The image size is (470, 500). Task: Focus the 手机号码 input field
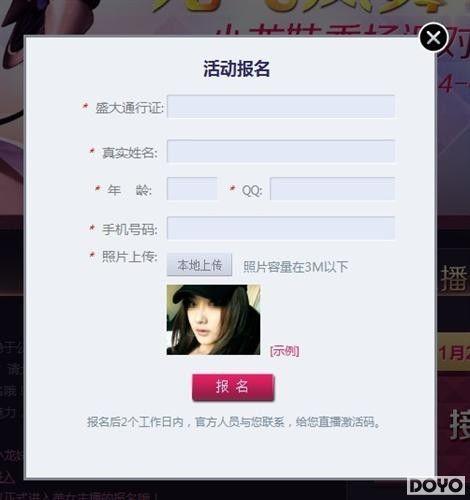281,228
